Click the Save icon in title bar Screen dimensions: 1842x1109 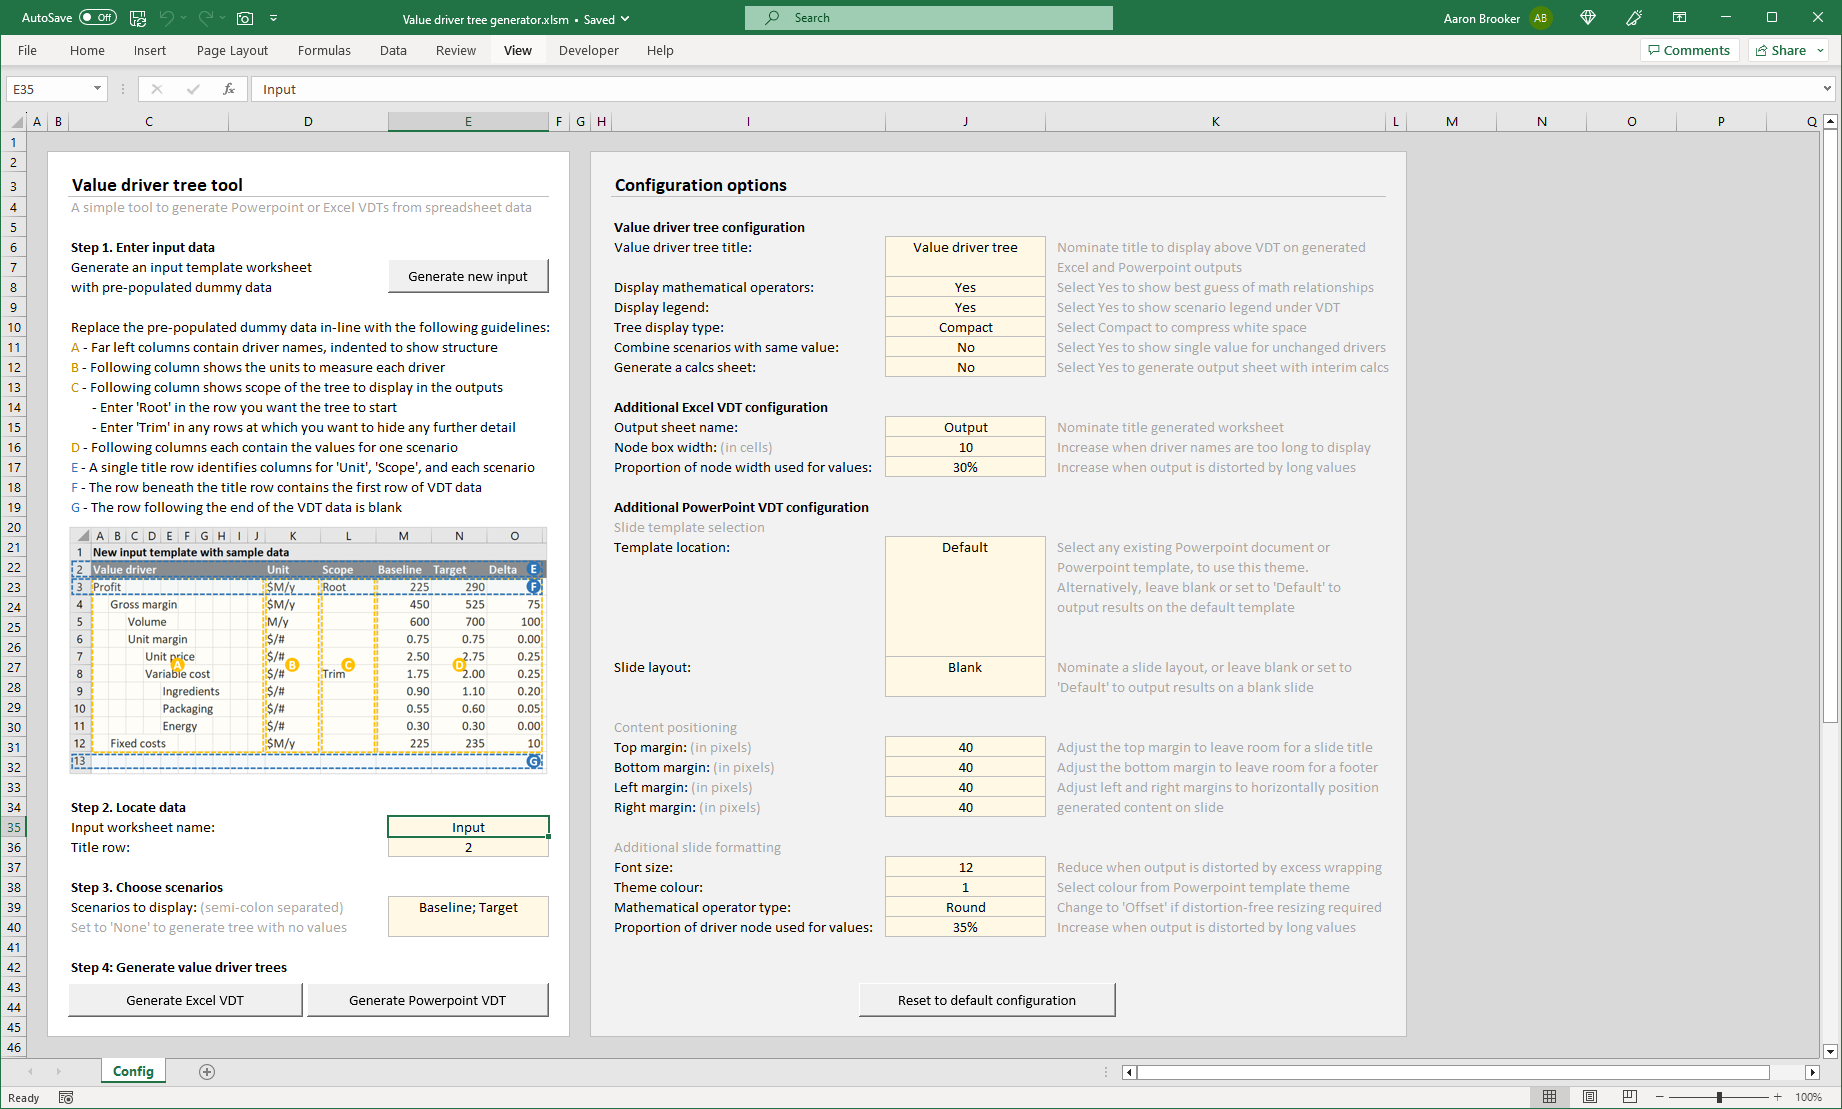point(138,18)
